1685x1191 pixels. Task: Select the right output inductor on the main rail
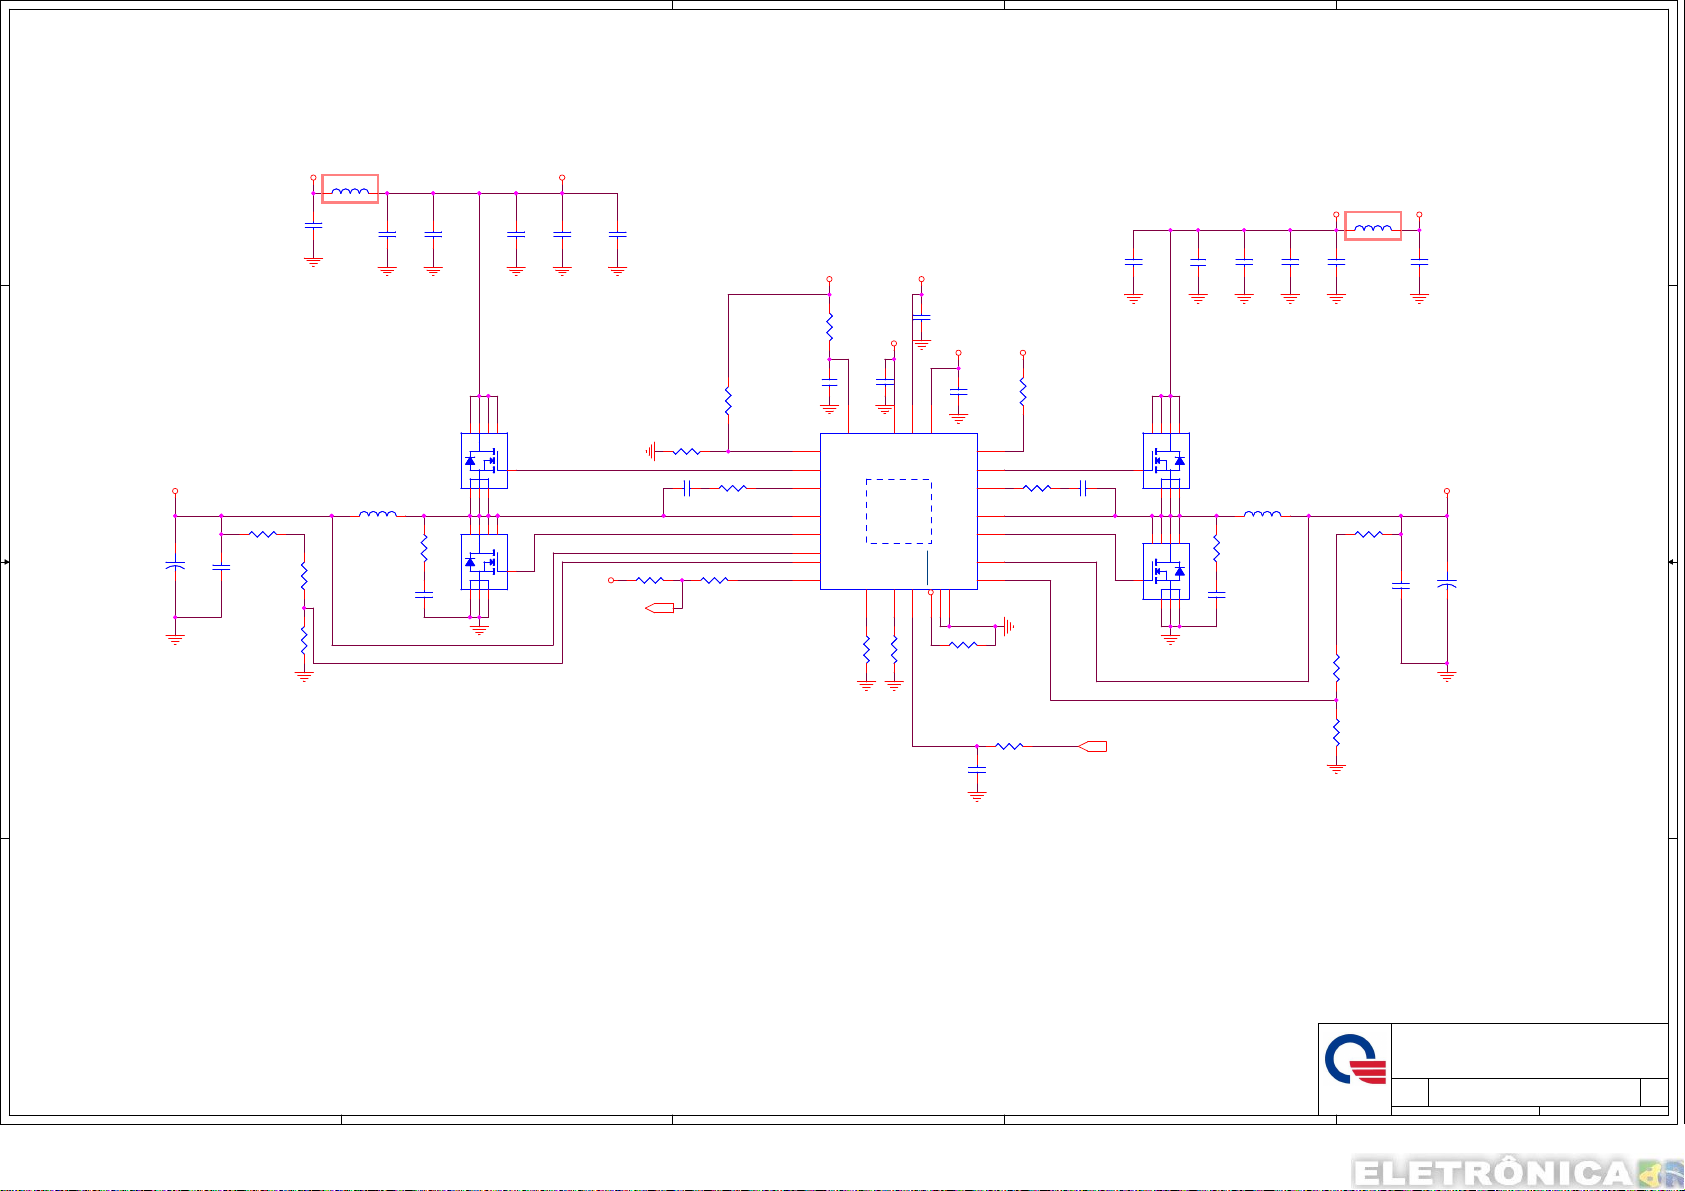[x=1262, y=514]
